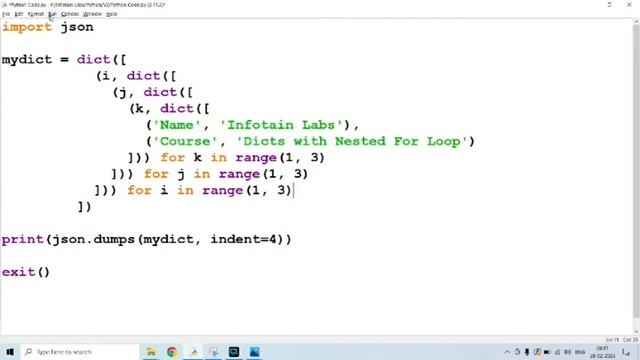Open the Snipping tool taskbar icon
This screenshot has height=360, width=640.
click(x=213, y=352)
